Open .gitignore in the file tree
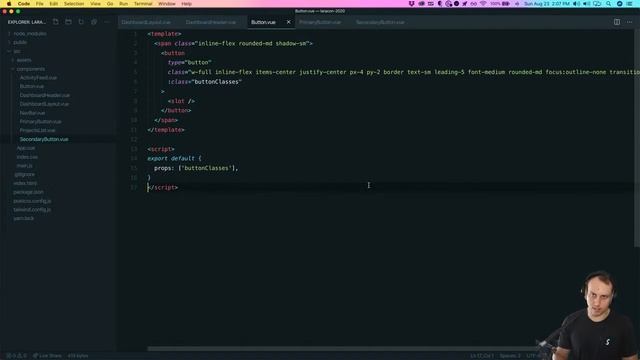This screenshot has width=640, height=360. coord(24,174)
